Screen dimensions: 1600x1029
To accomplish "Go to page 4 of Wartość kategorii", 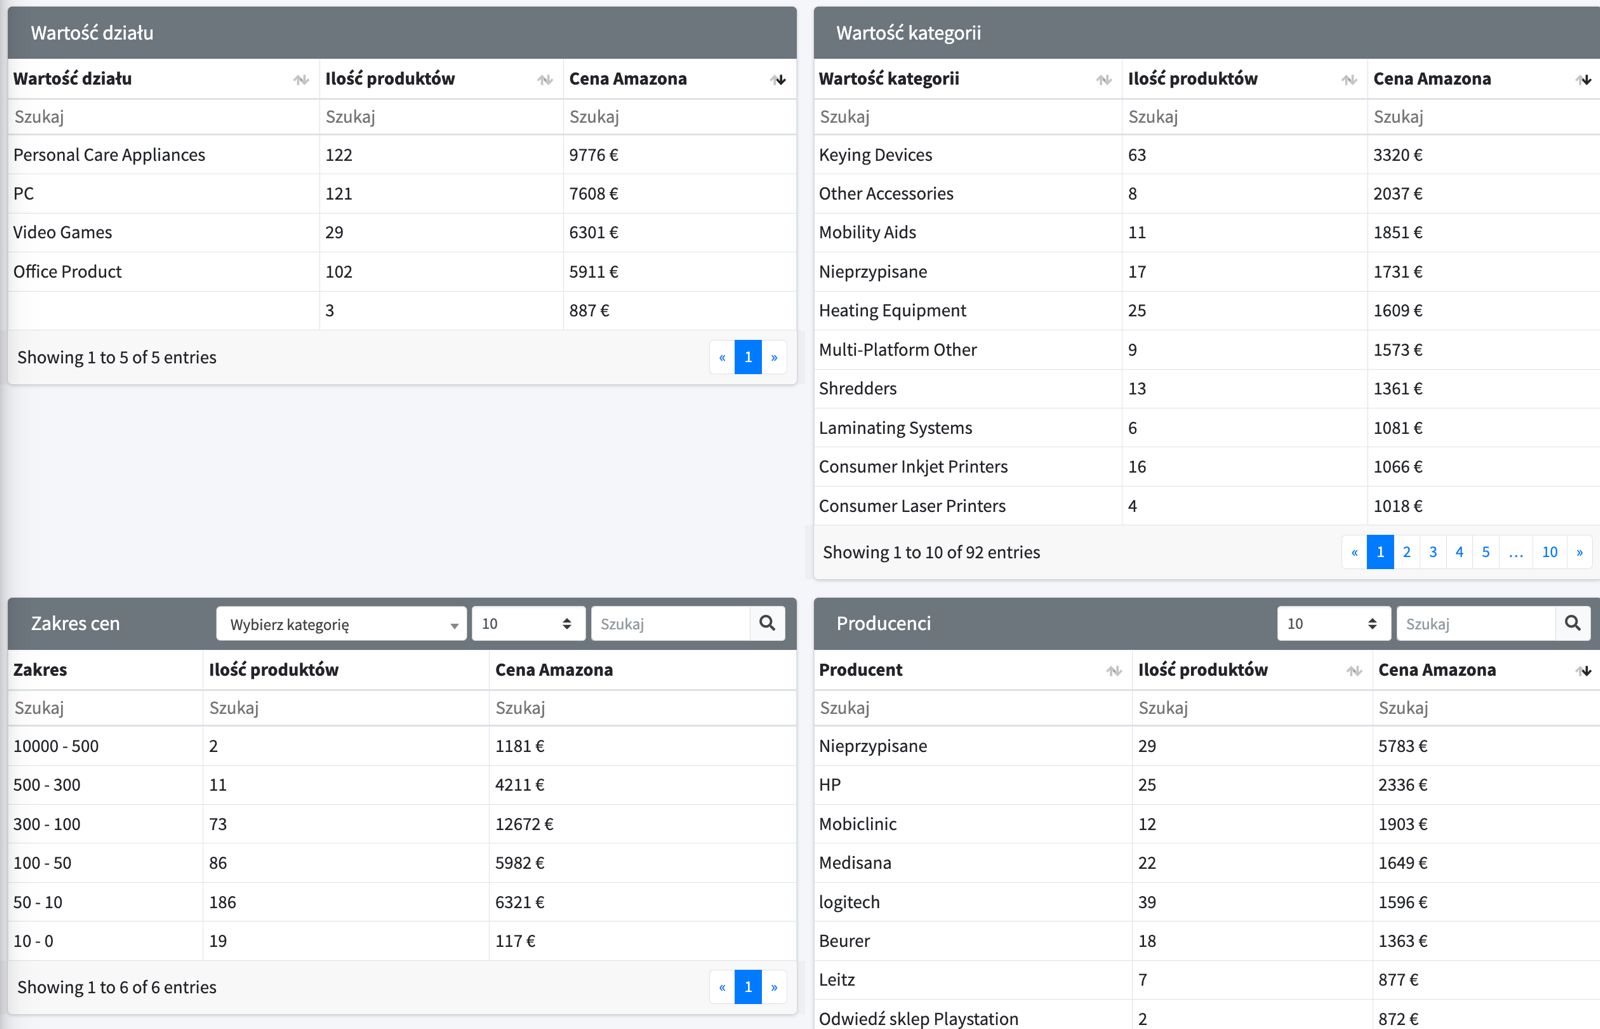I will [1459, 552].
